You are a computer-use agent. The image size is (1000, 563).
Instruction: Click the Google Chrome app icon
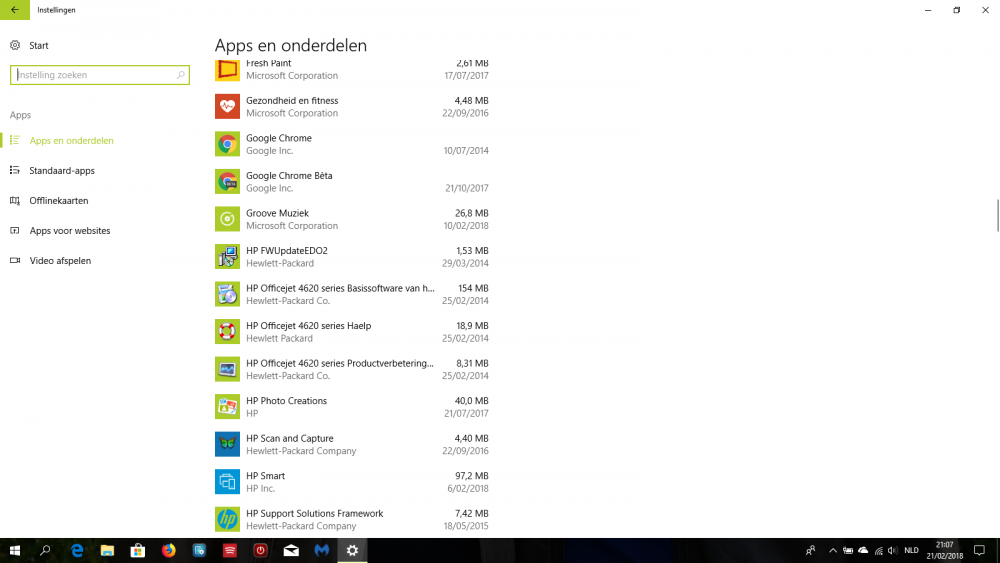tap(227, 144)
